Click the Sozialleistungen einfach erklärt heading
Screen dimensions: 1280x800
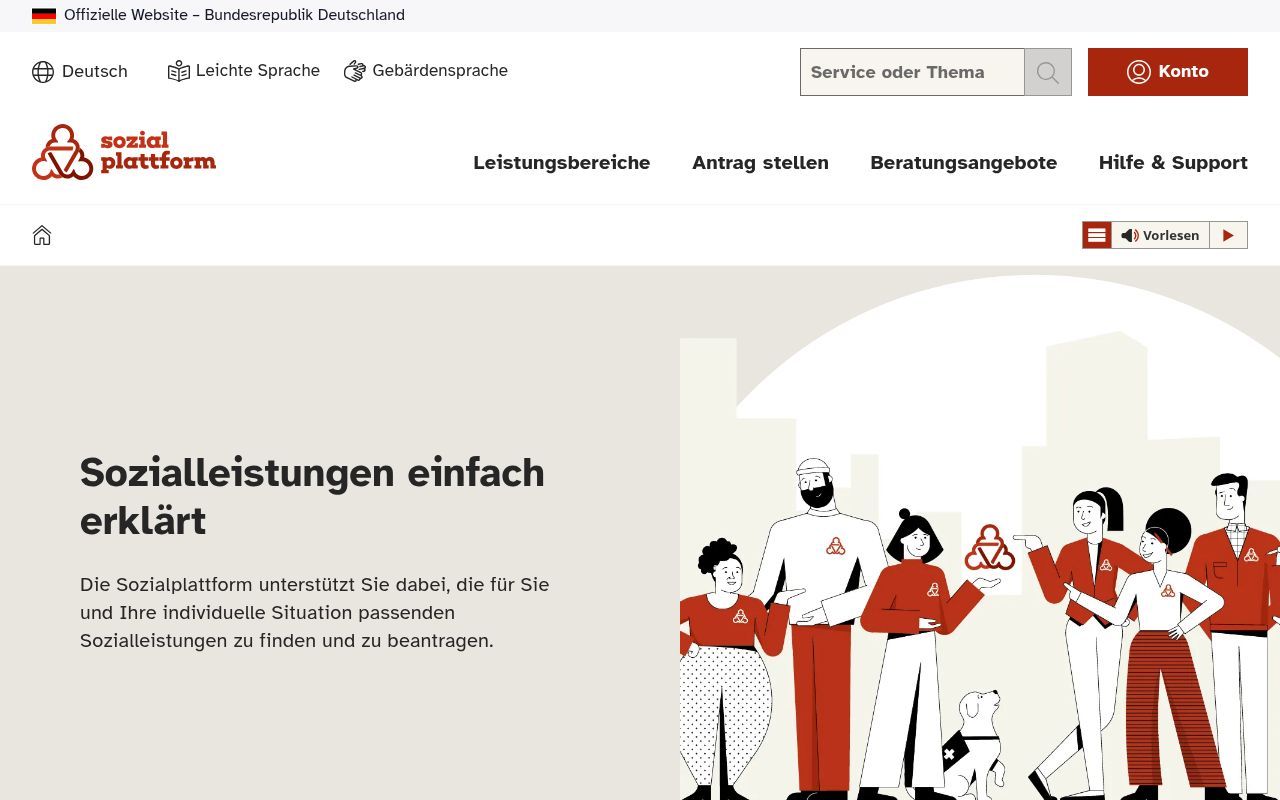coord(312,496)
